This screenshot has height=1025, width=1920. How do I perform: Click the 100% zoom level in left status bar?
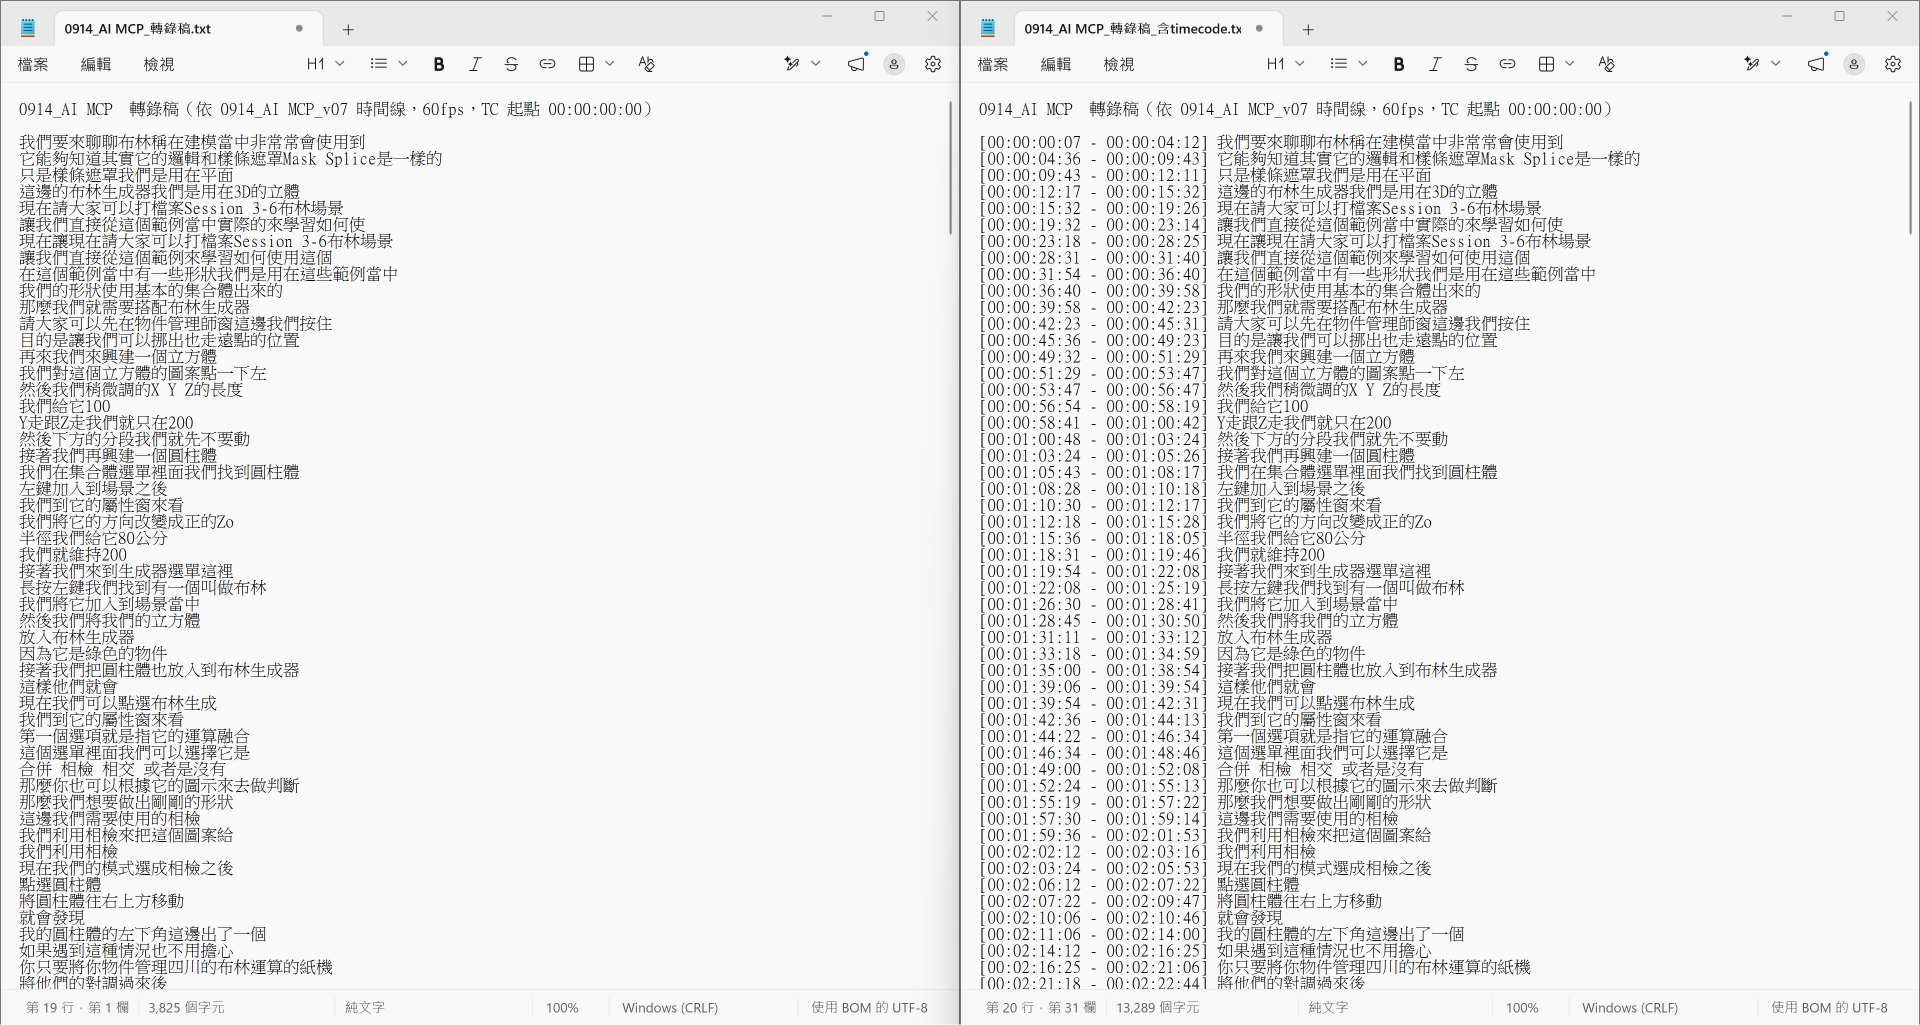coord(562,1008)
